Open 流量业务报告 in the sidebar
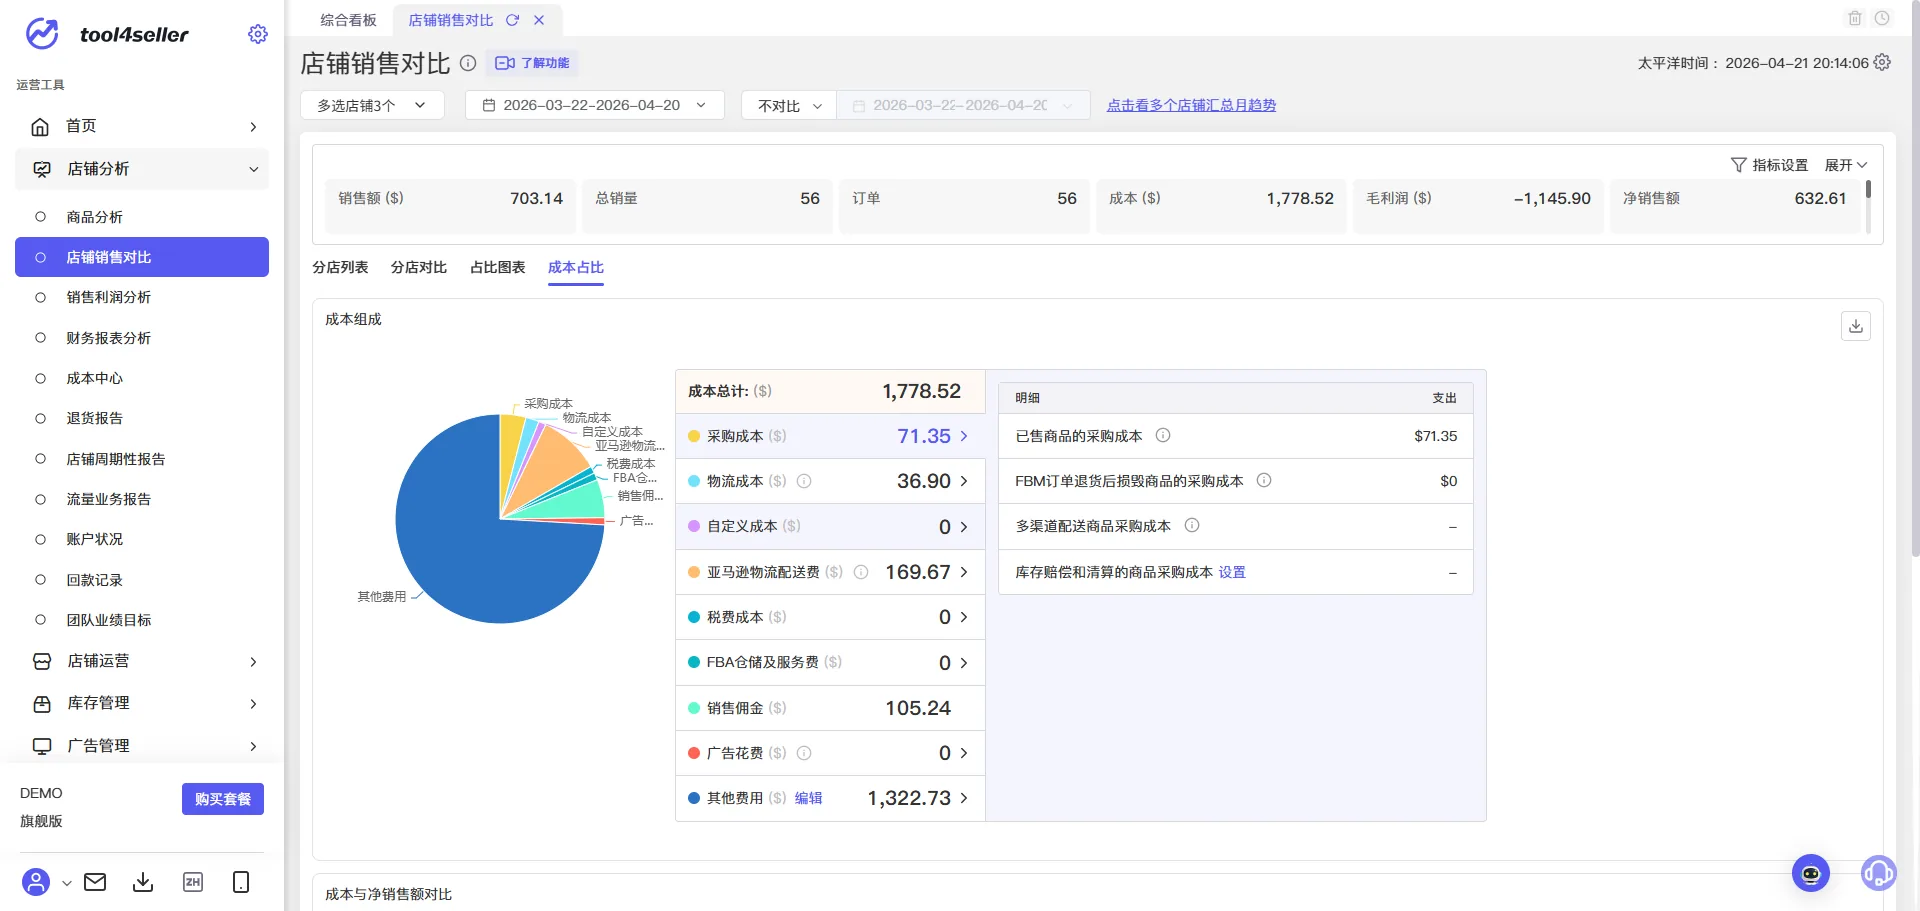Screen dimensions: 1920x911 [142, 499]
